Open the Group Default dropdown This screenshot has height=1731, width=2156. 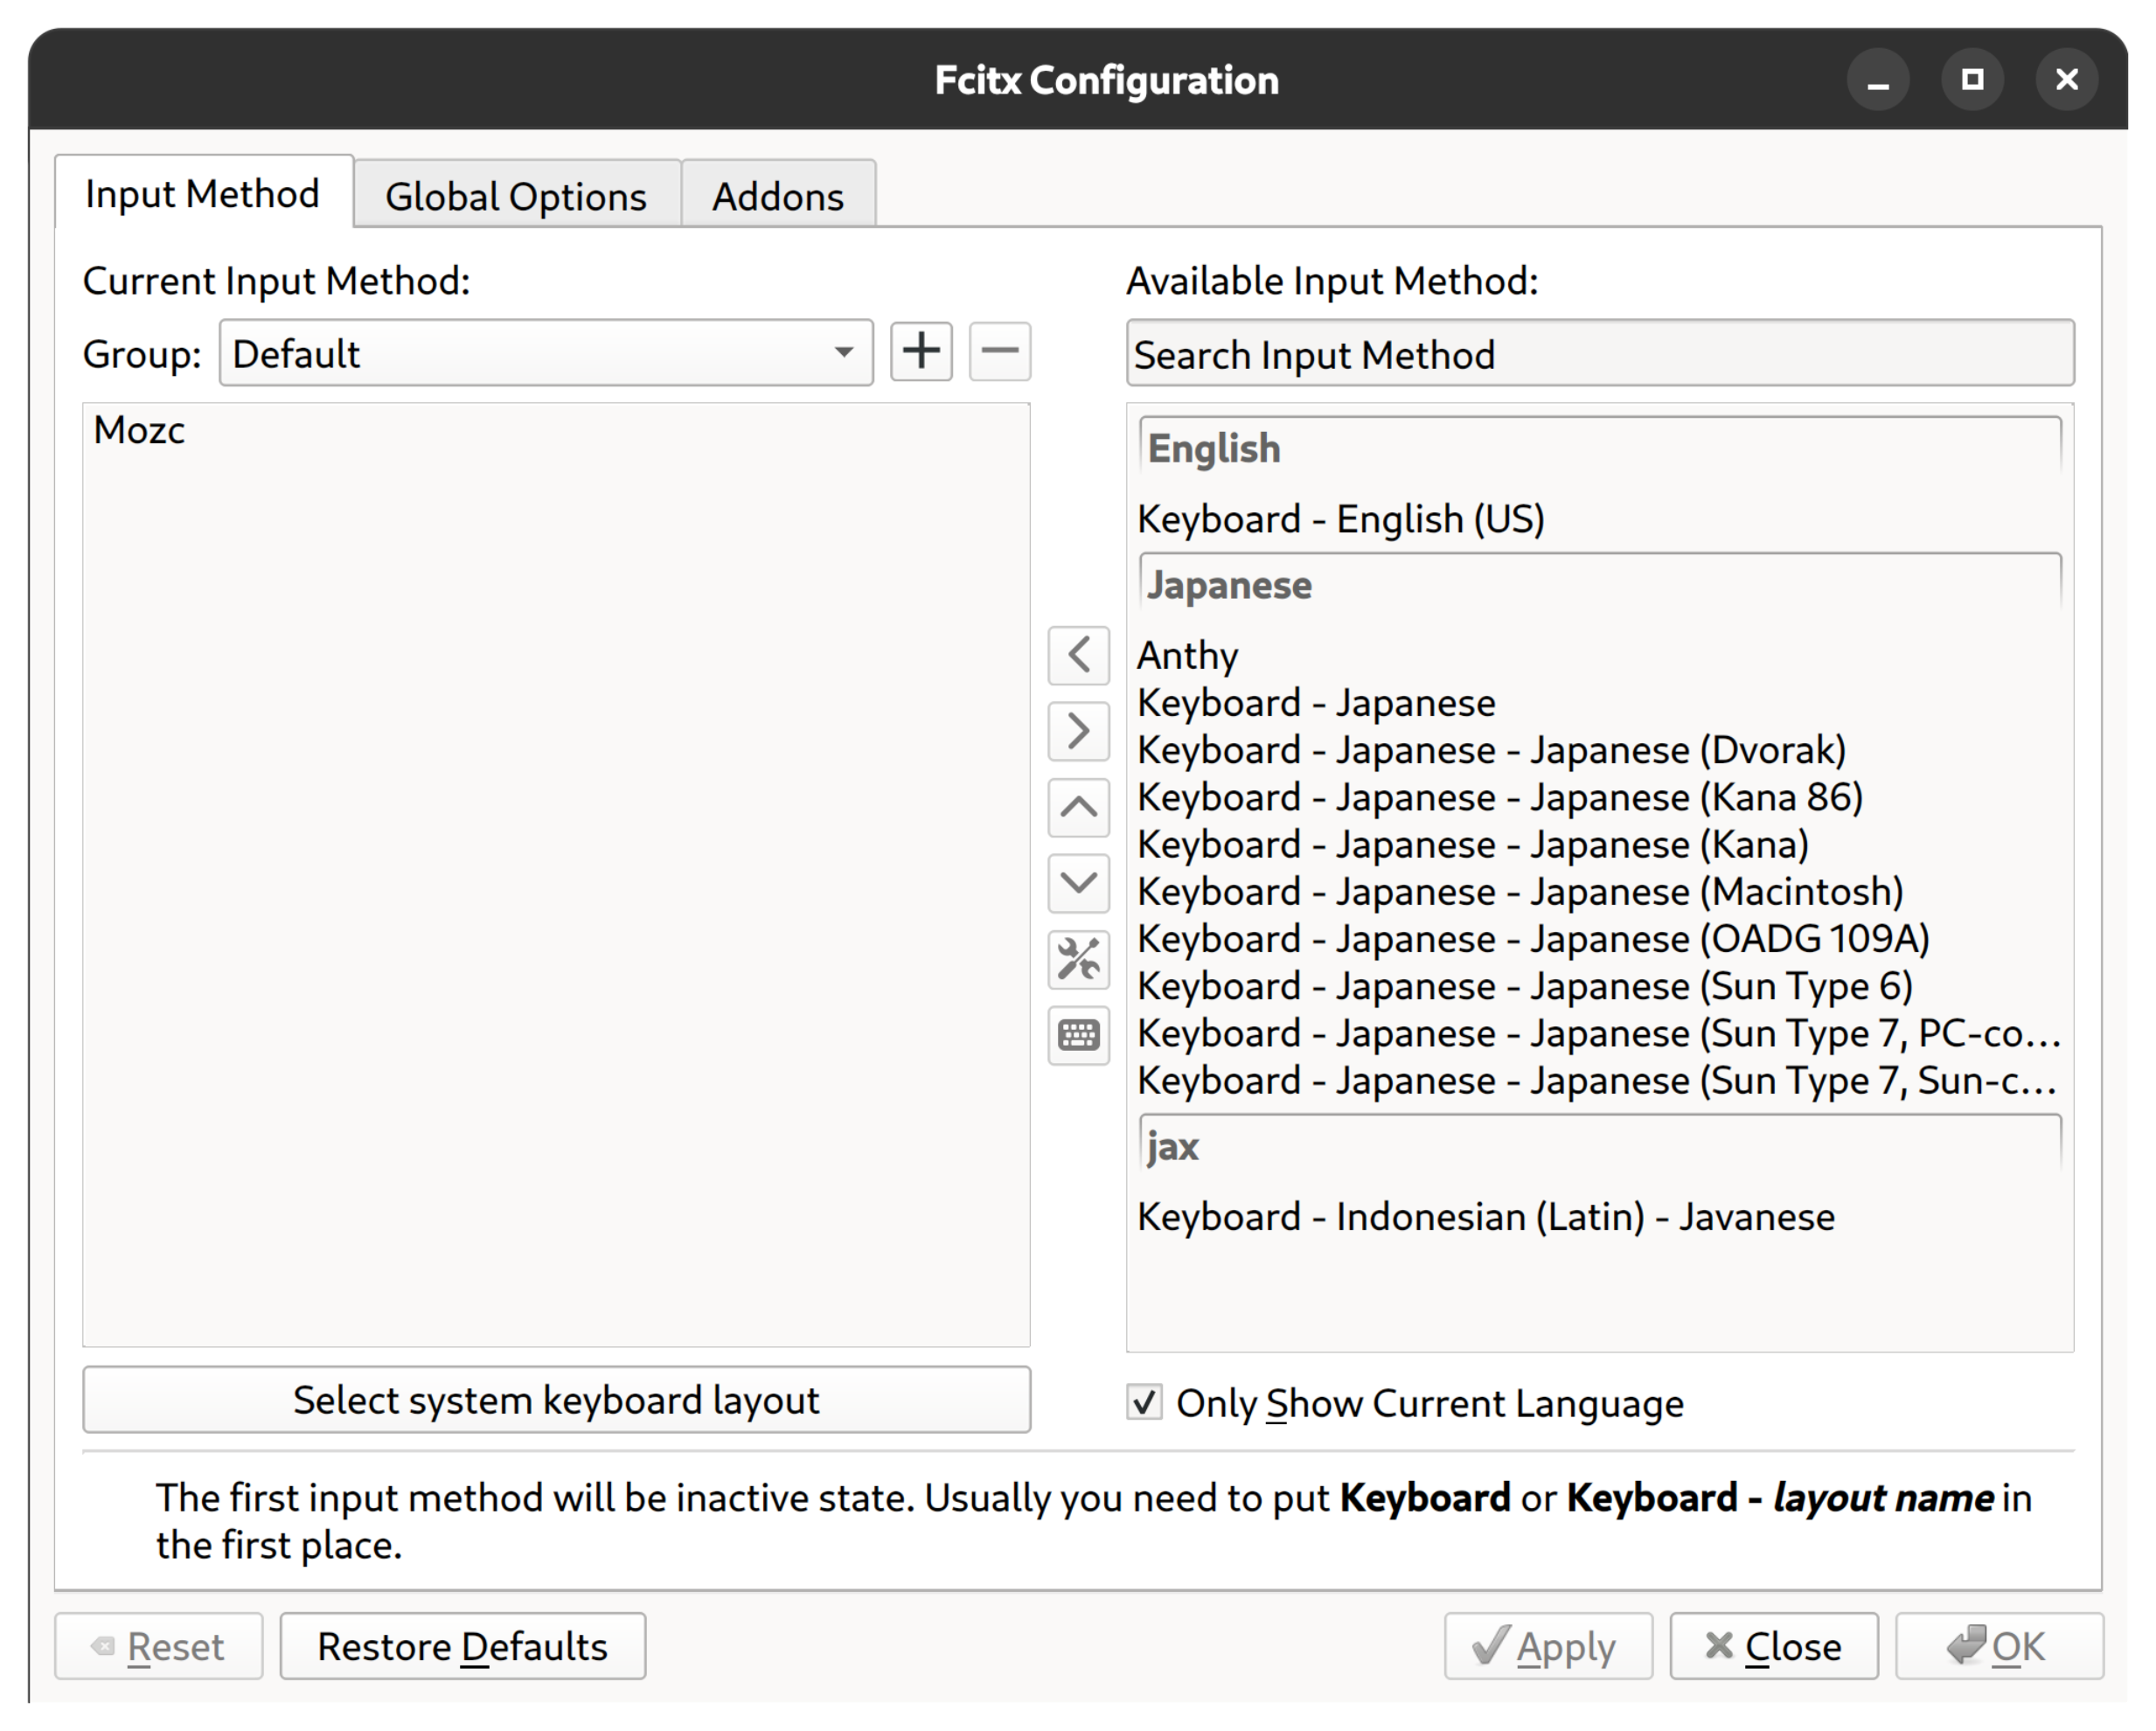tap(546, 353)
